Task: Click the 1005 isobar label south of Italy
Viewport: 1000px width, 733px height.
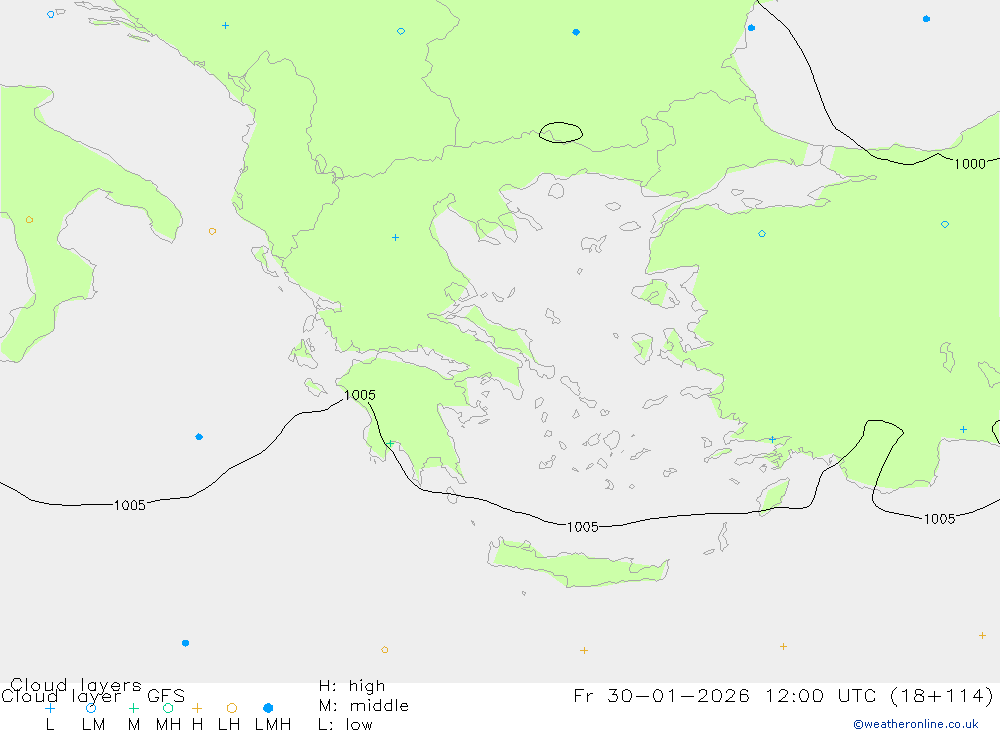Action: (129, 505)
